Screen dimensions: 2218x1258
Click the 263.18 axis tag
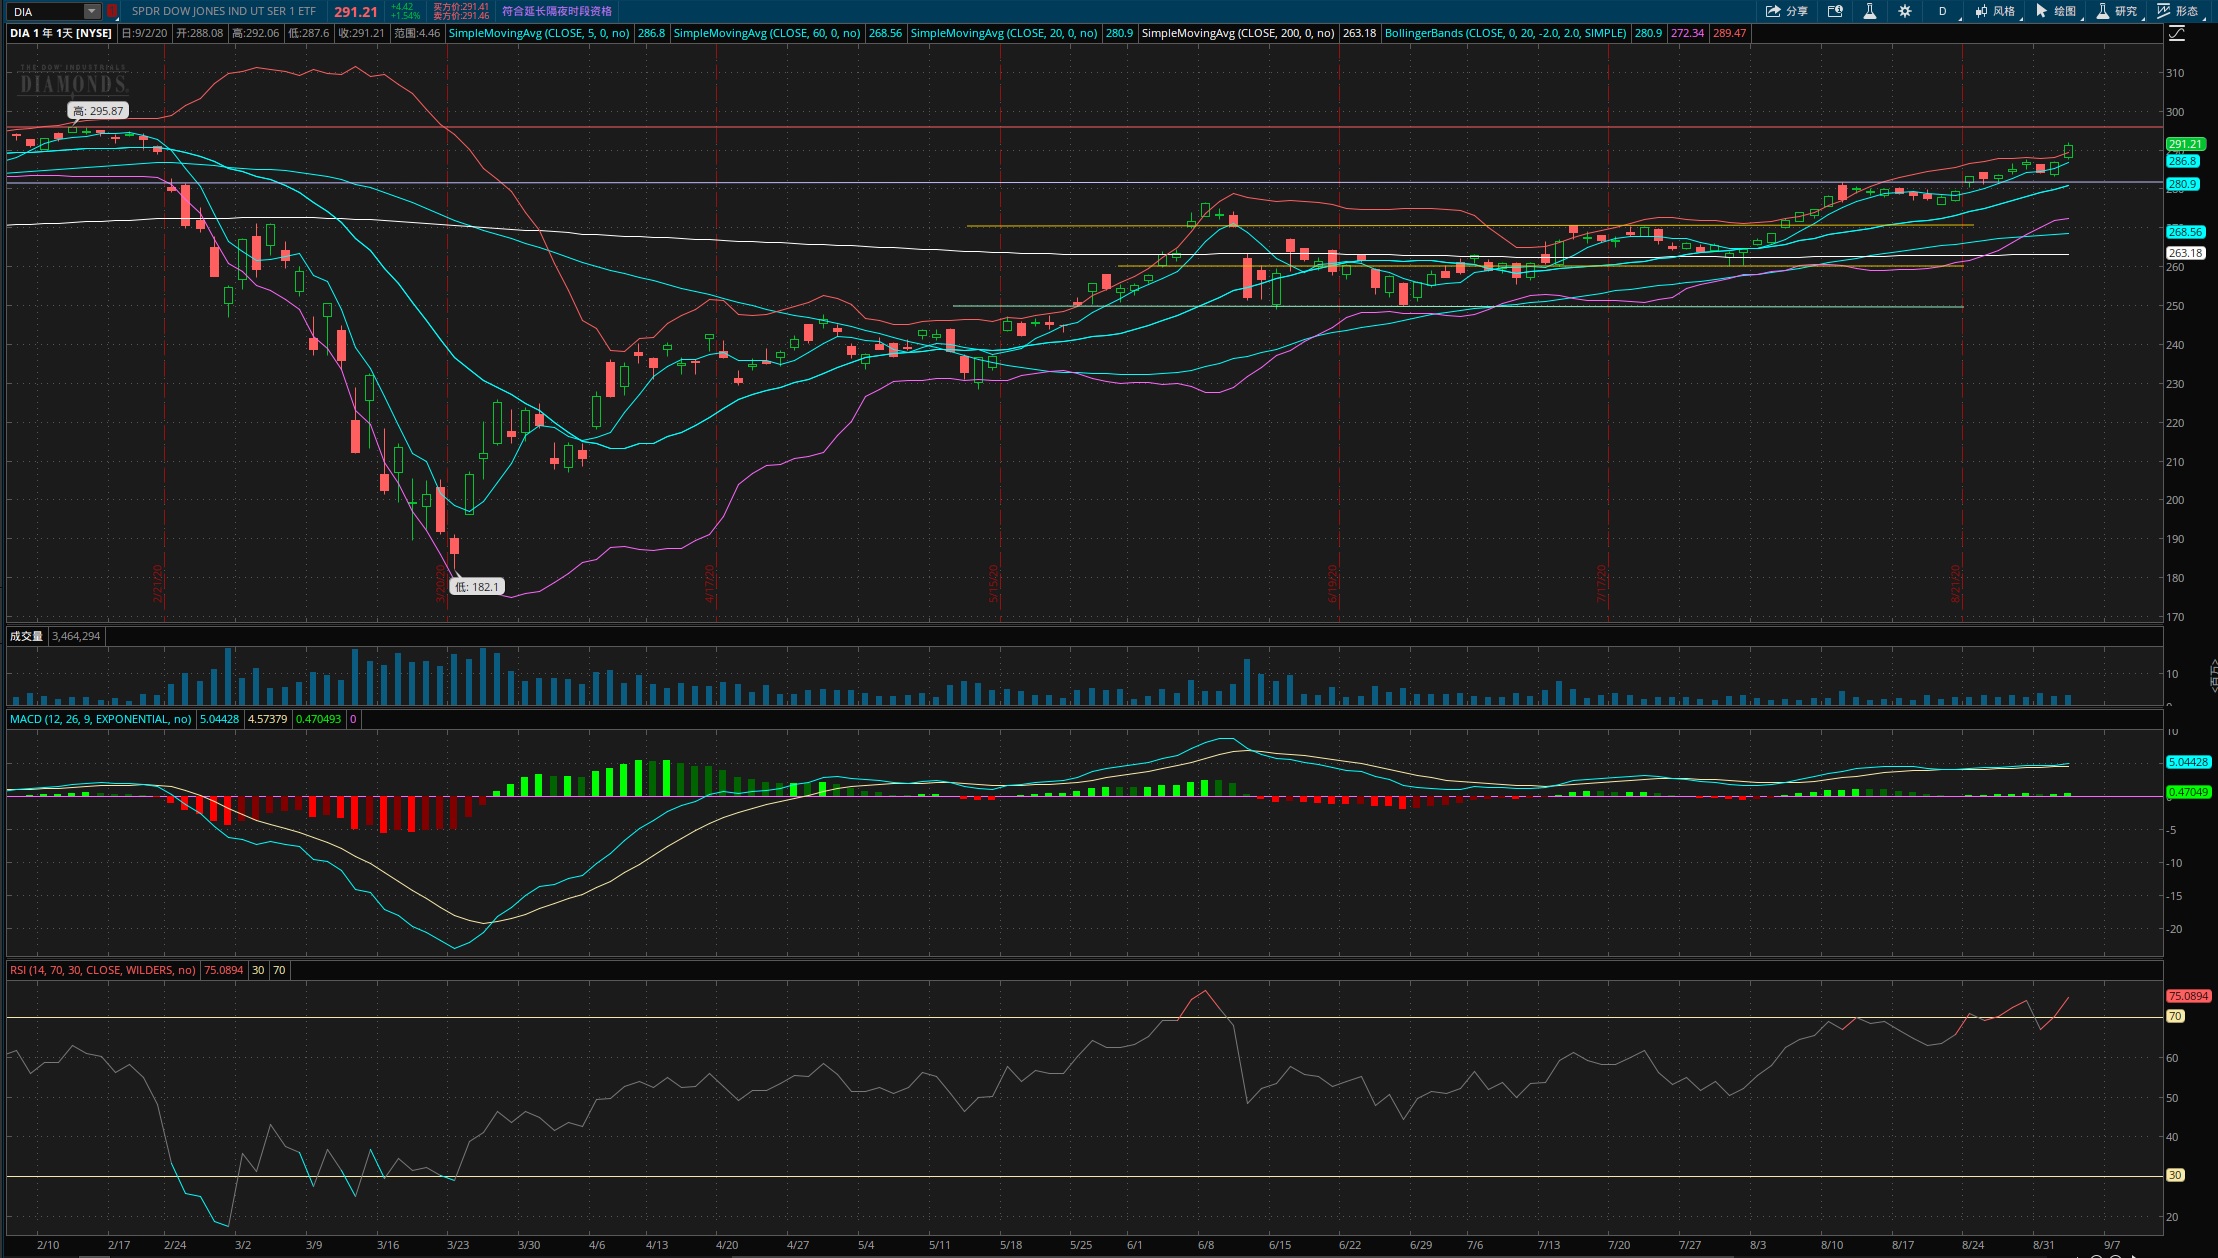2185,253
